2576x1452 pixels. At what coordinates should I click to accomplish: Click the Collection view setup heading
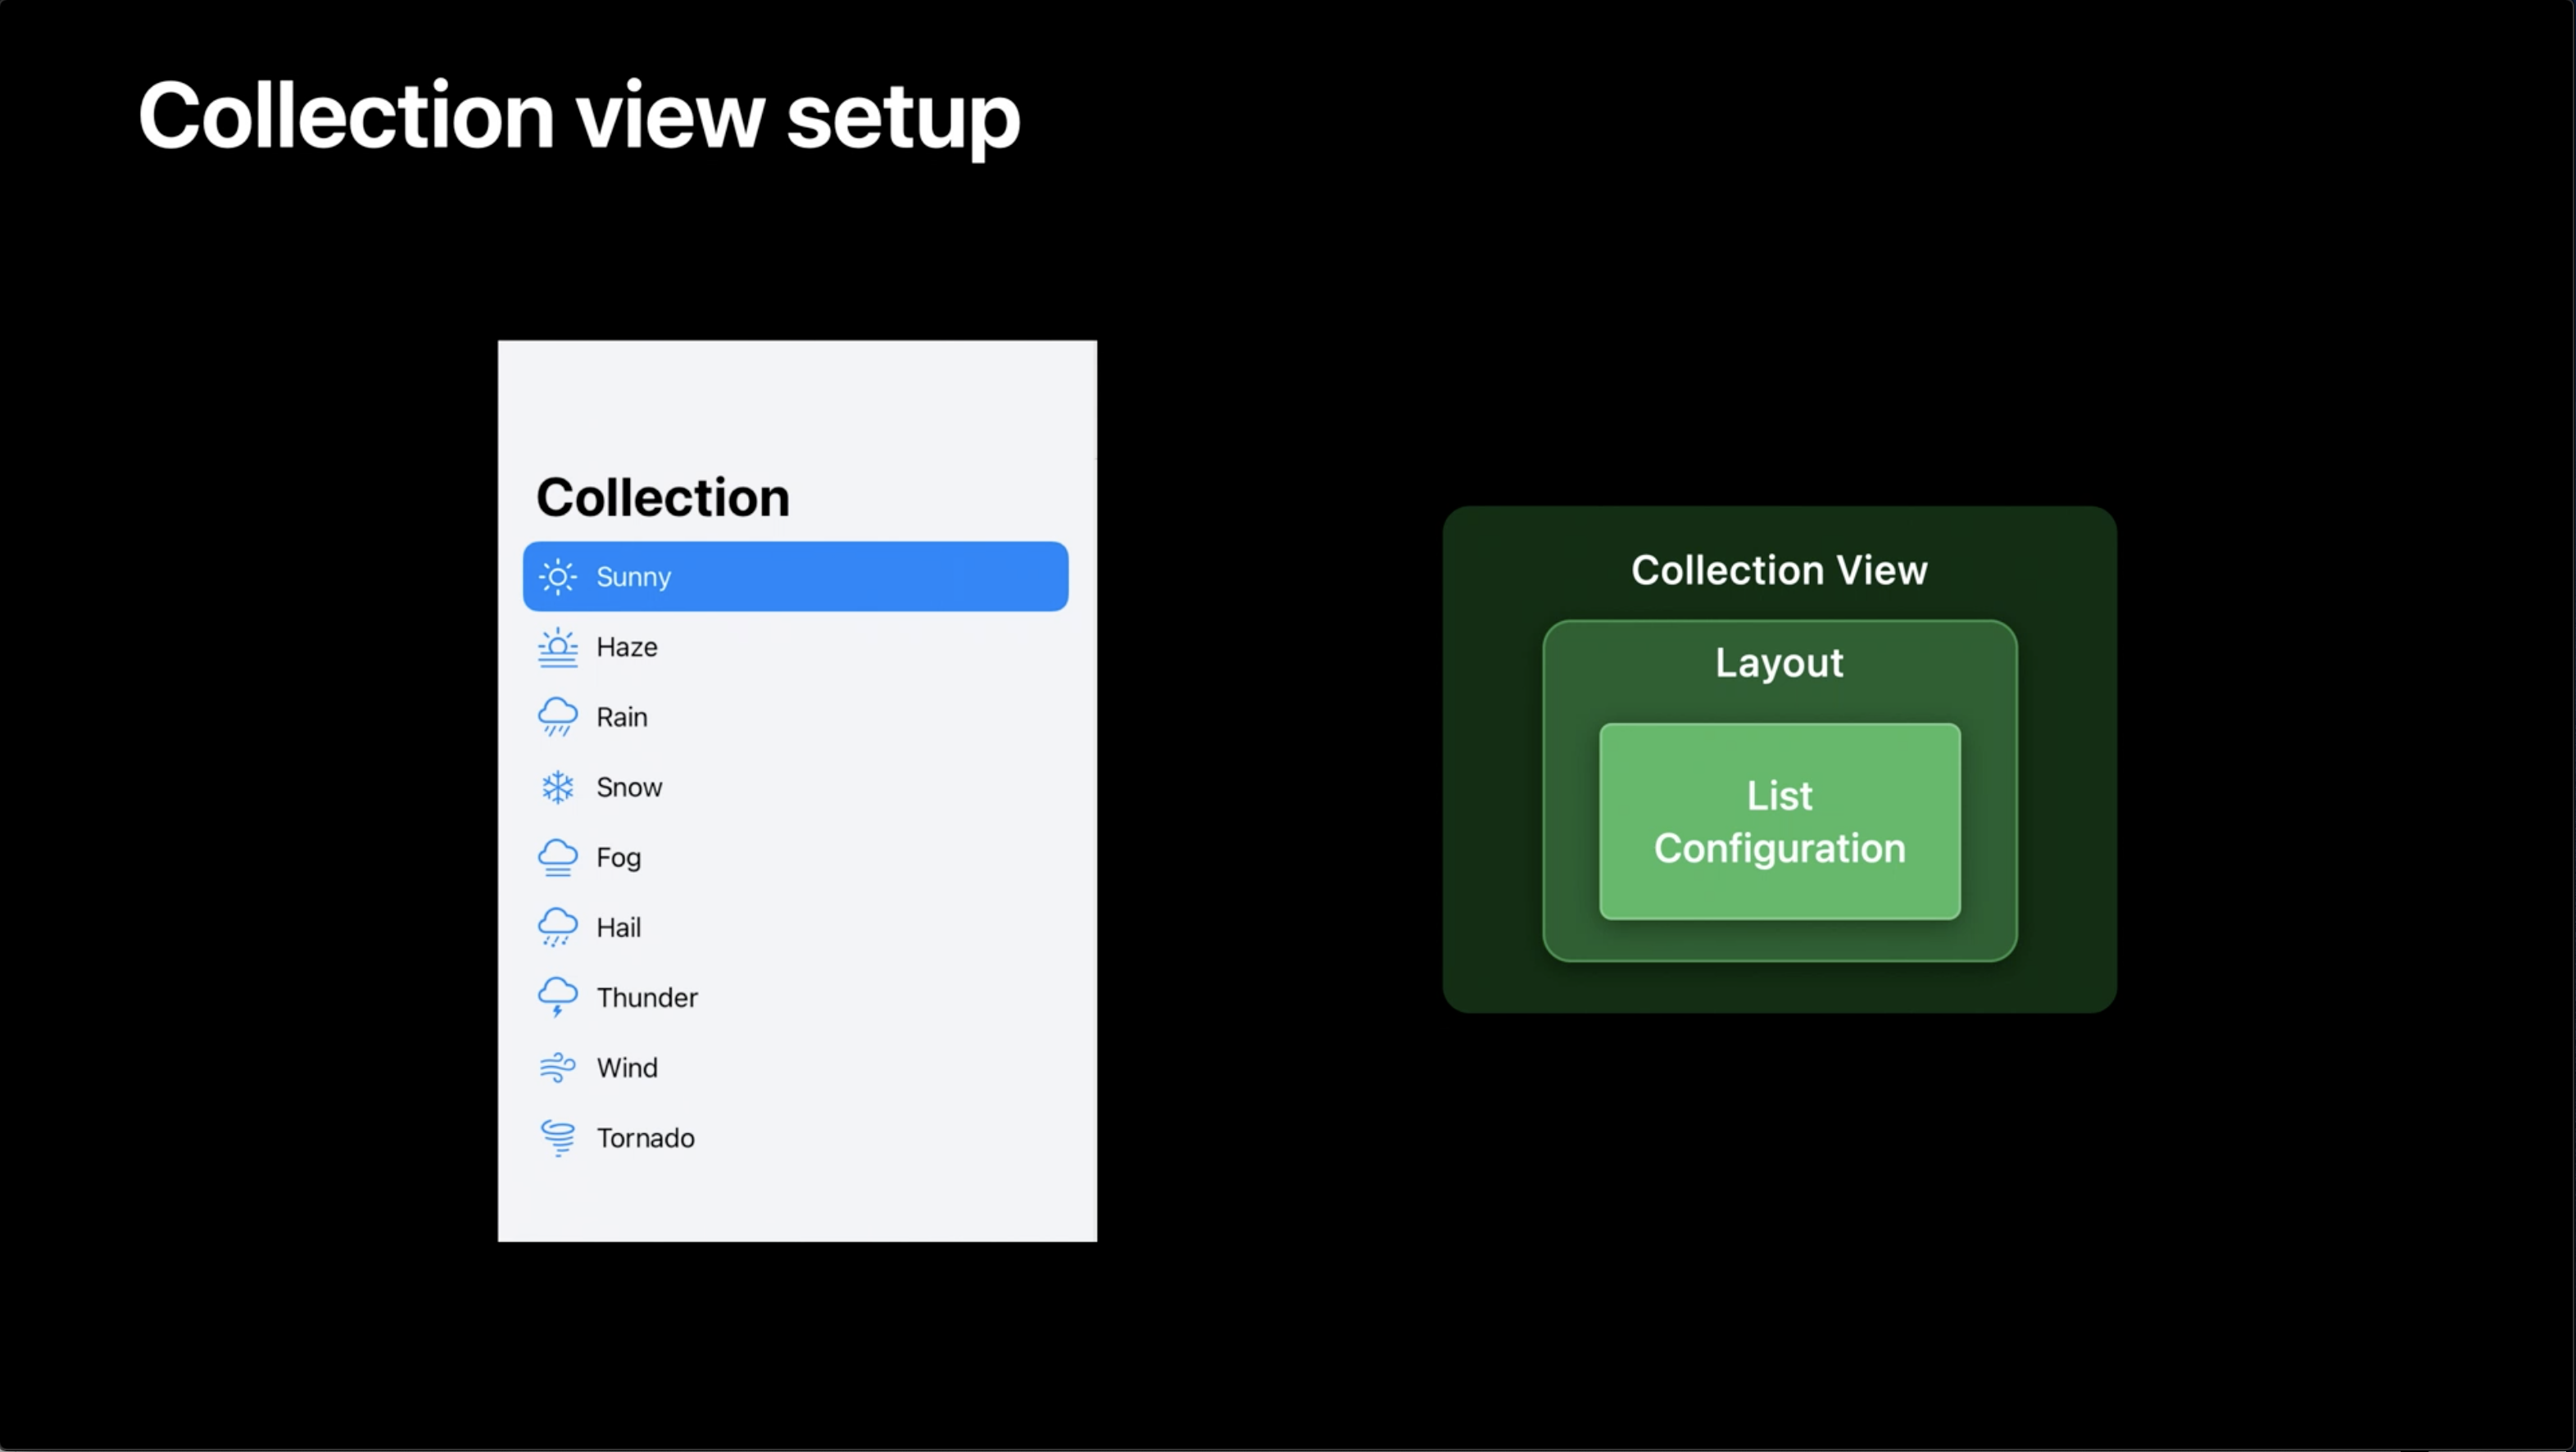(579, 118)
